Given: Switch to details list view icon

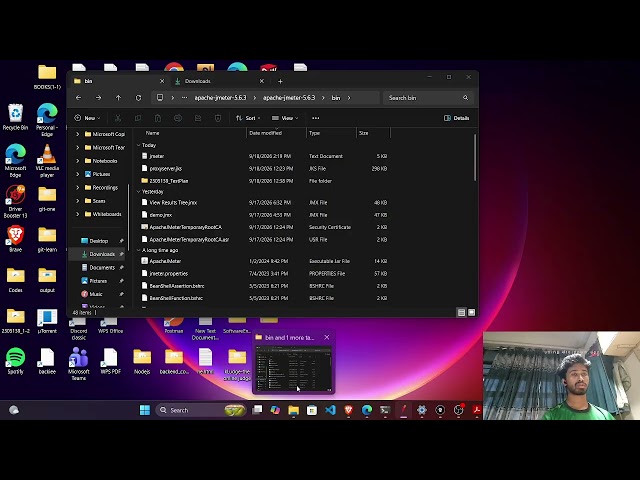Looking at the screenshot, I should click(x=462, y=313).
